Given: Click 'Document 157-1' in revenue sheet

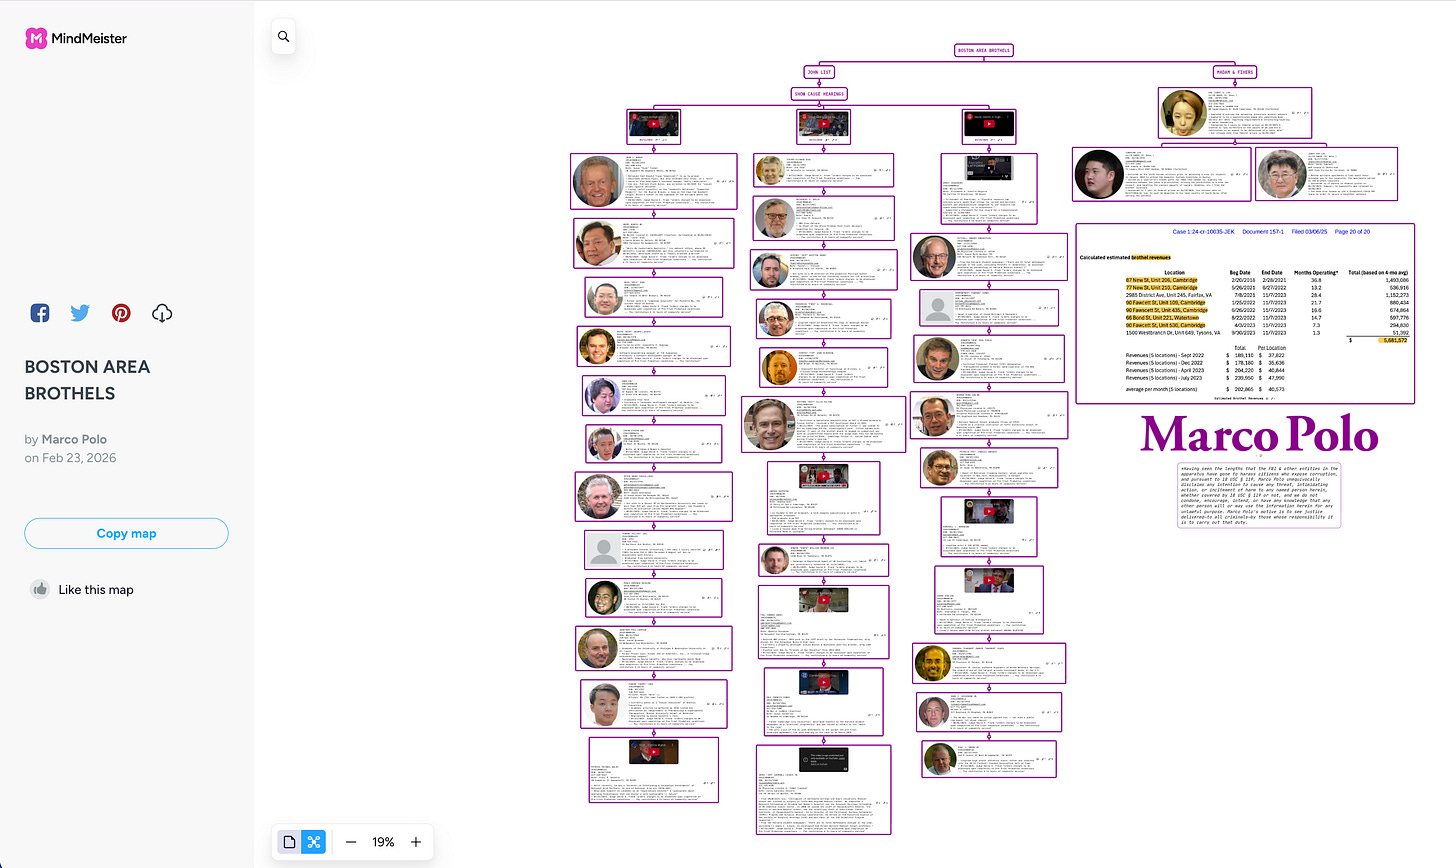Looking at the screenshot, I should 1263,232.
